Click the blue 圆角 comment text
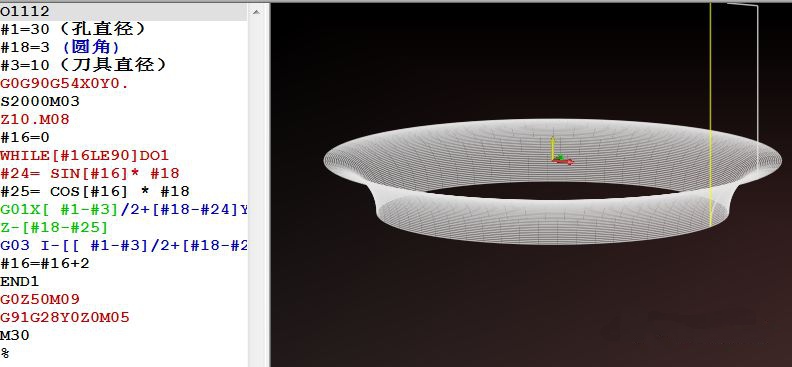Screen dimensions: 792x367 tap(91, 47)
